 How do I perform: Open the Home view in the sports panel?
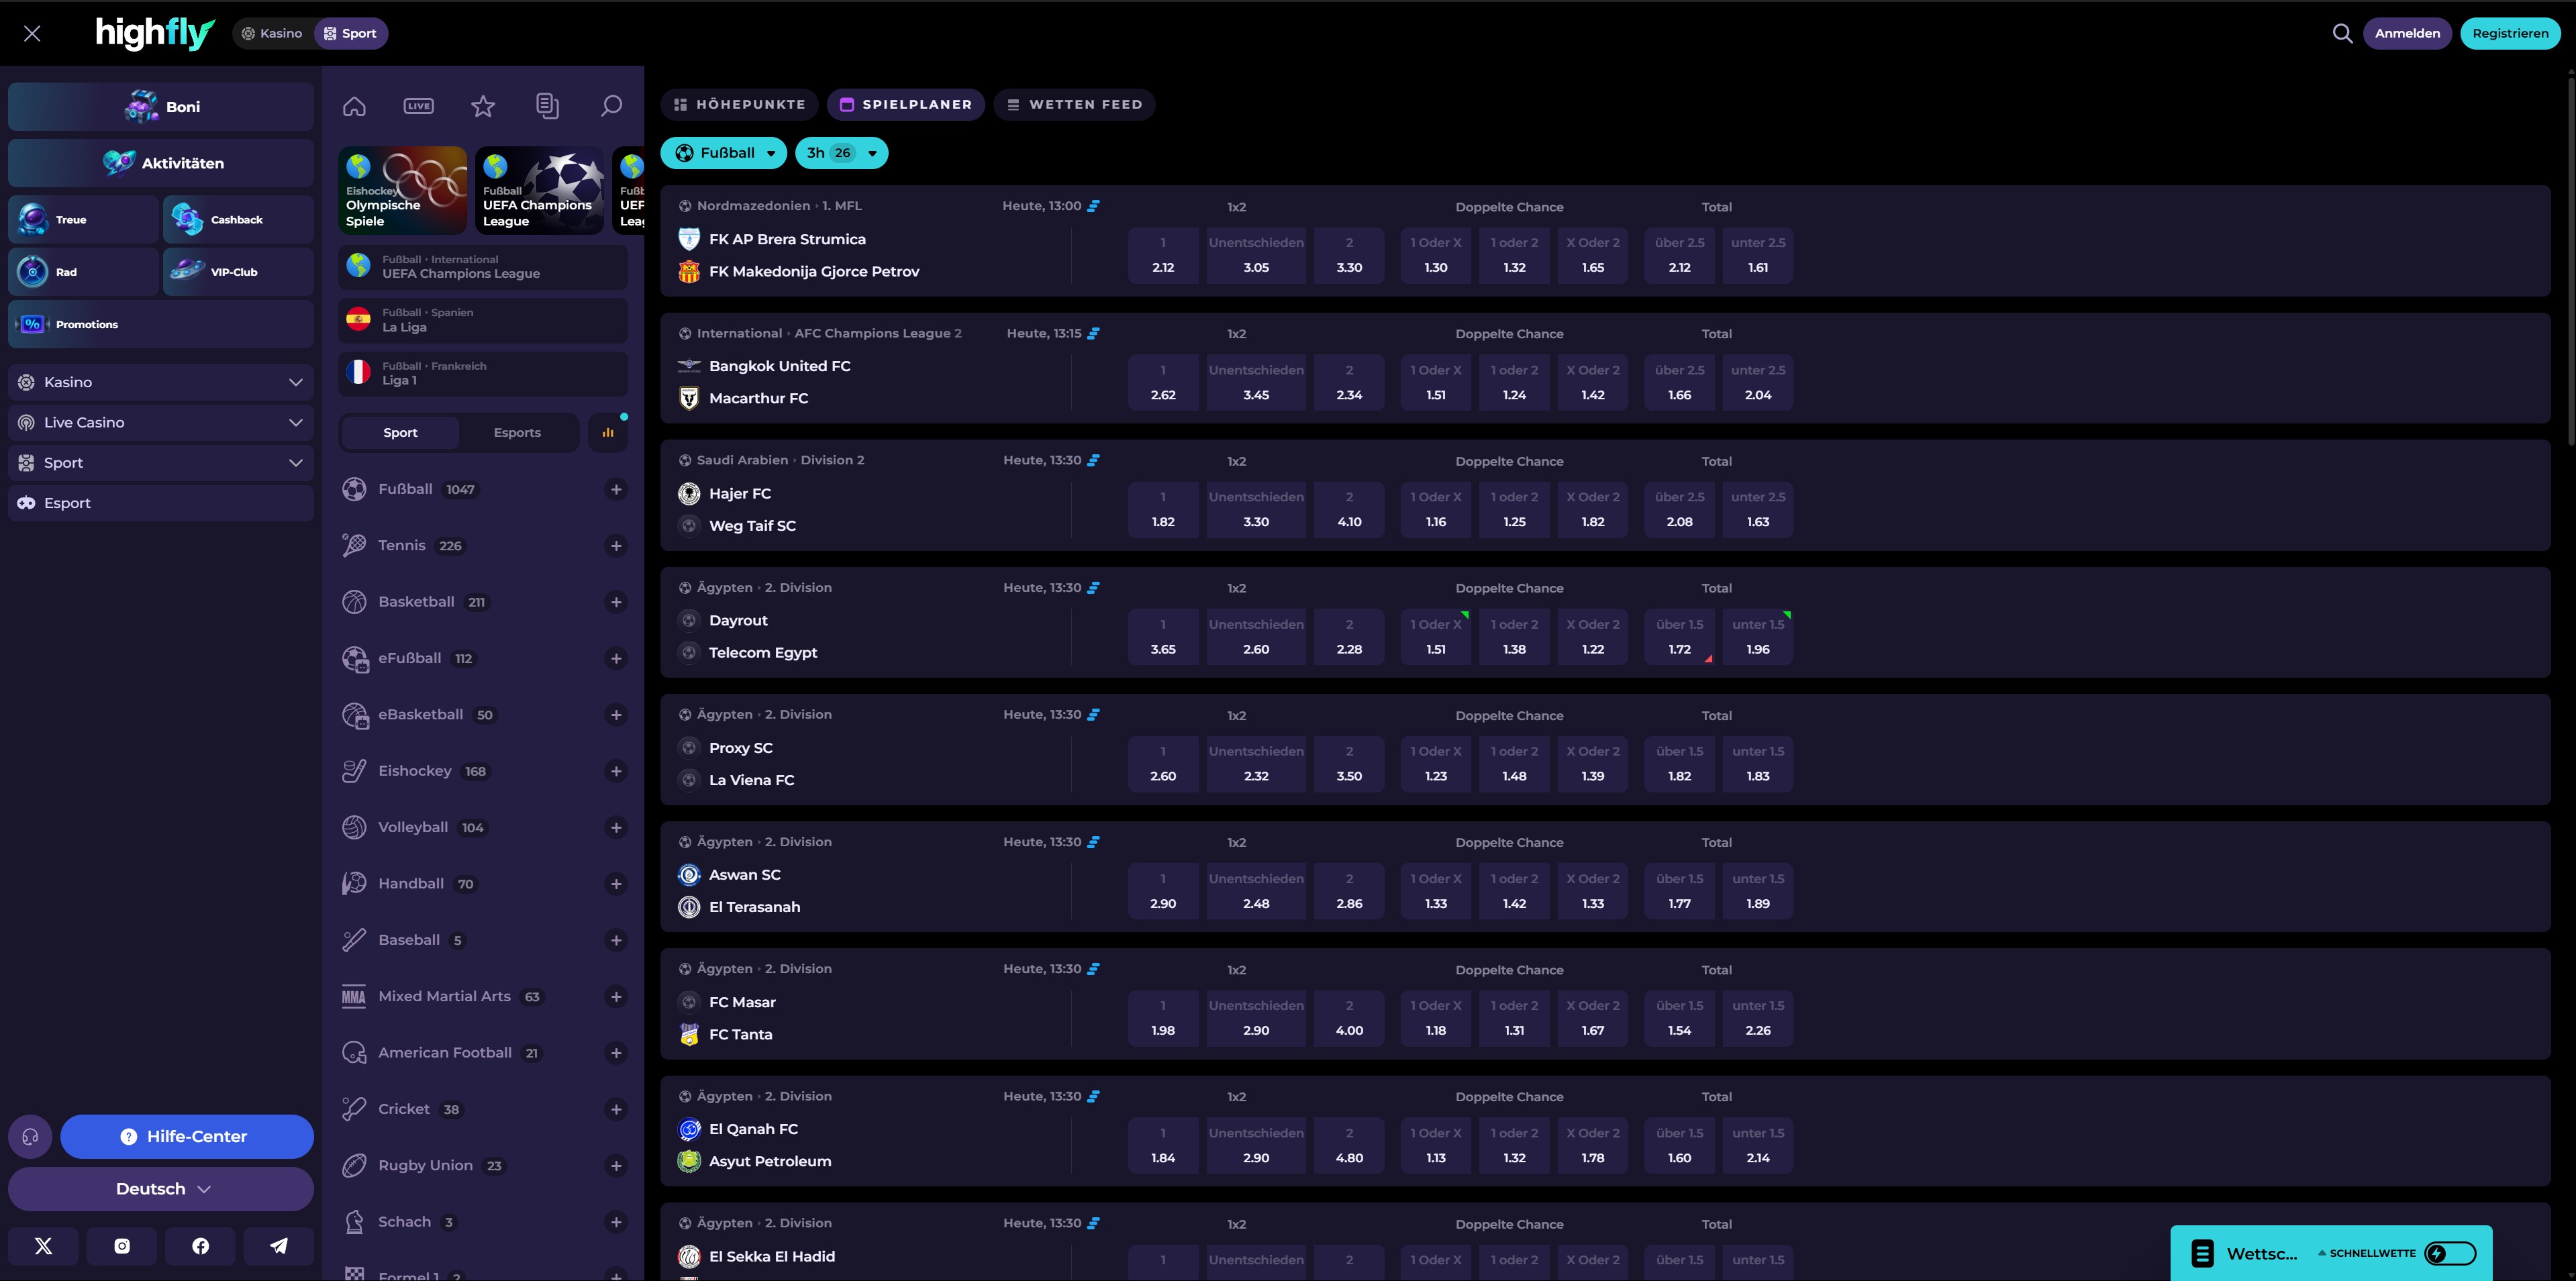(354, 105)
